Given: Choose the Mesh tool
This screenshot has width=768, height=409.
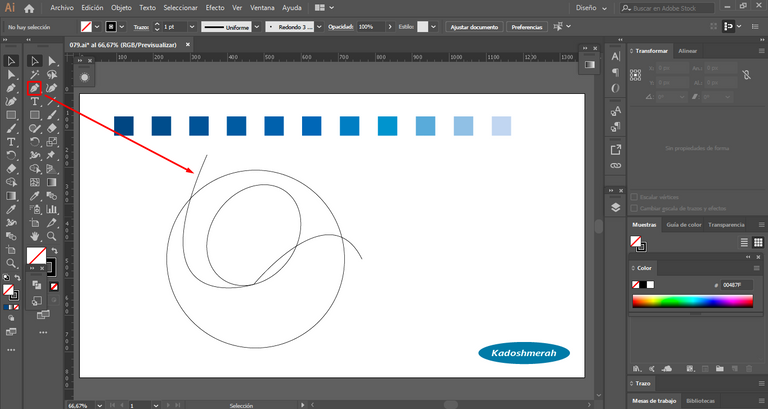Looking at the screenshot, I should tap(34, 182).
